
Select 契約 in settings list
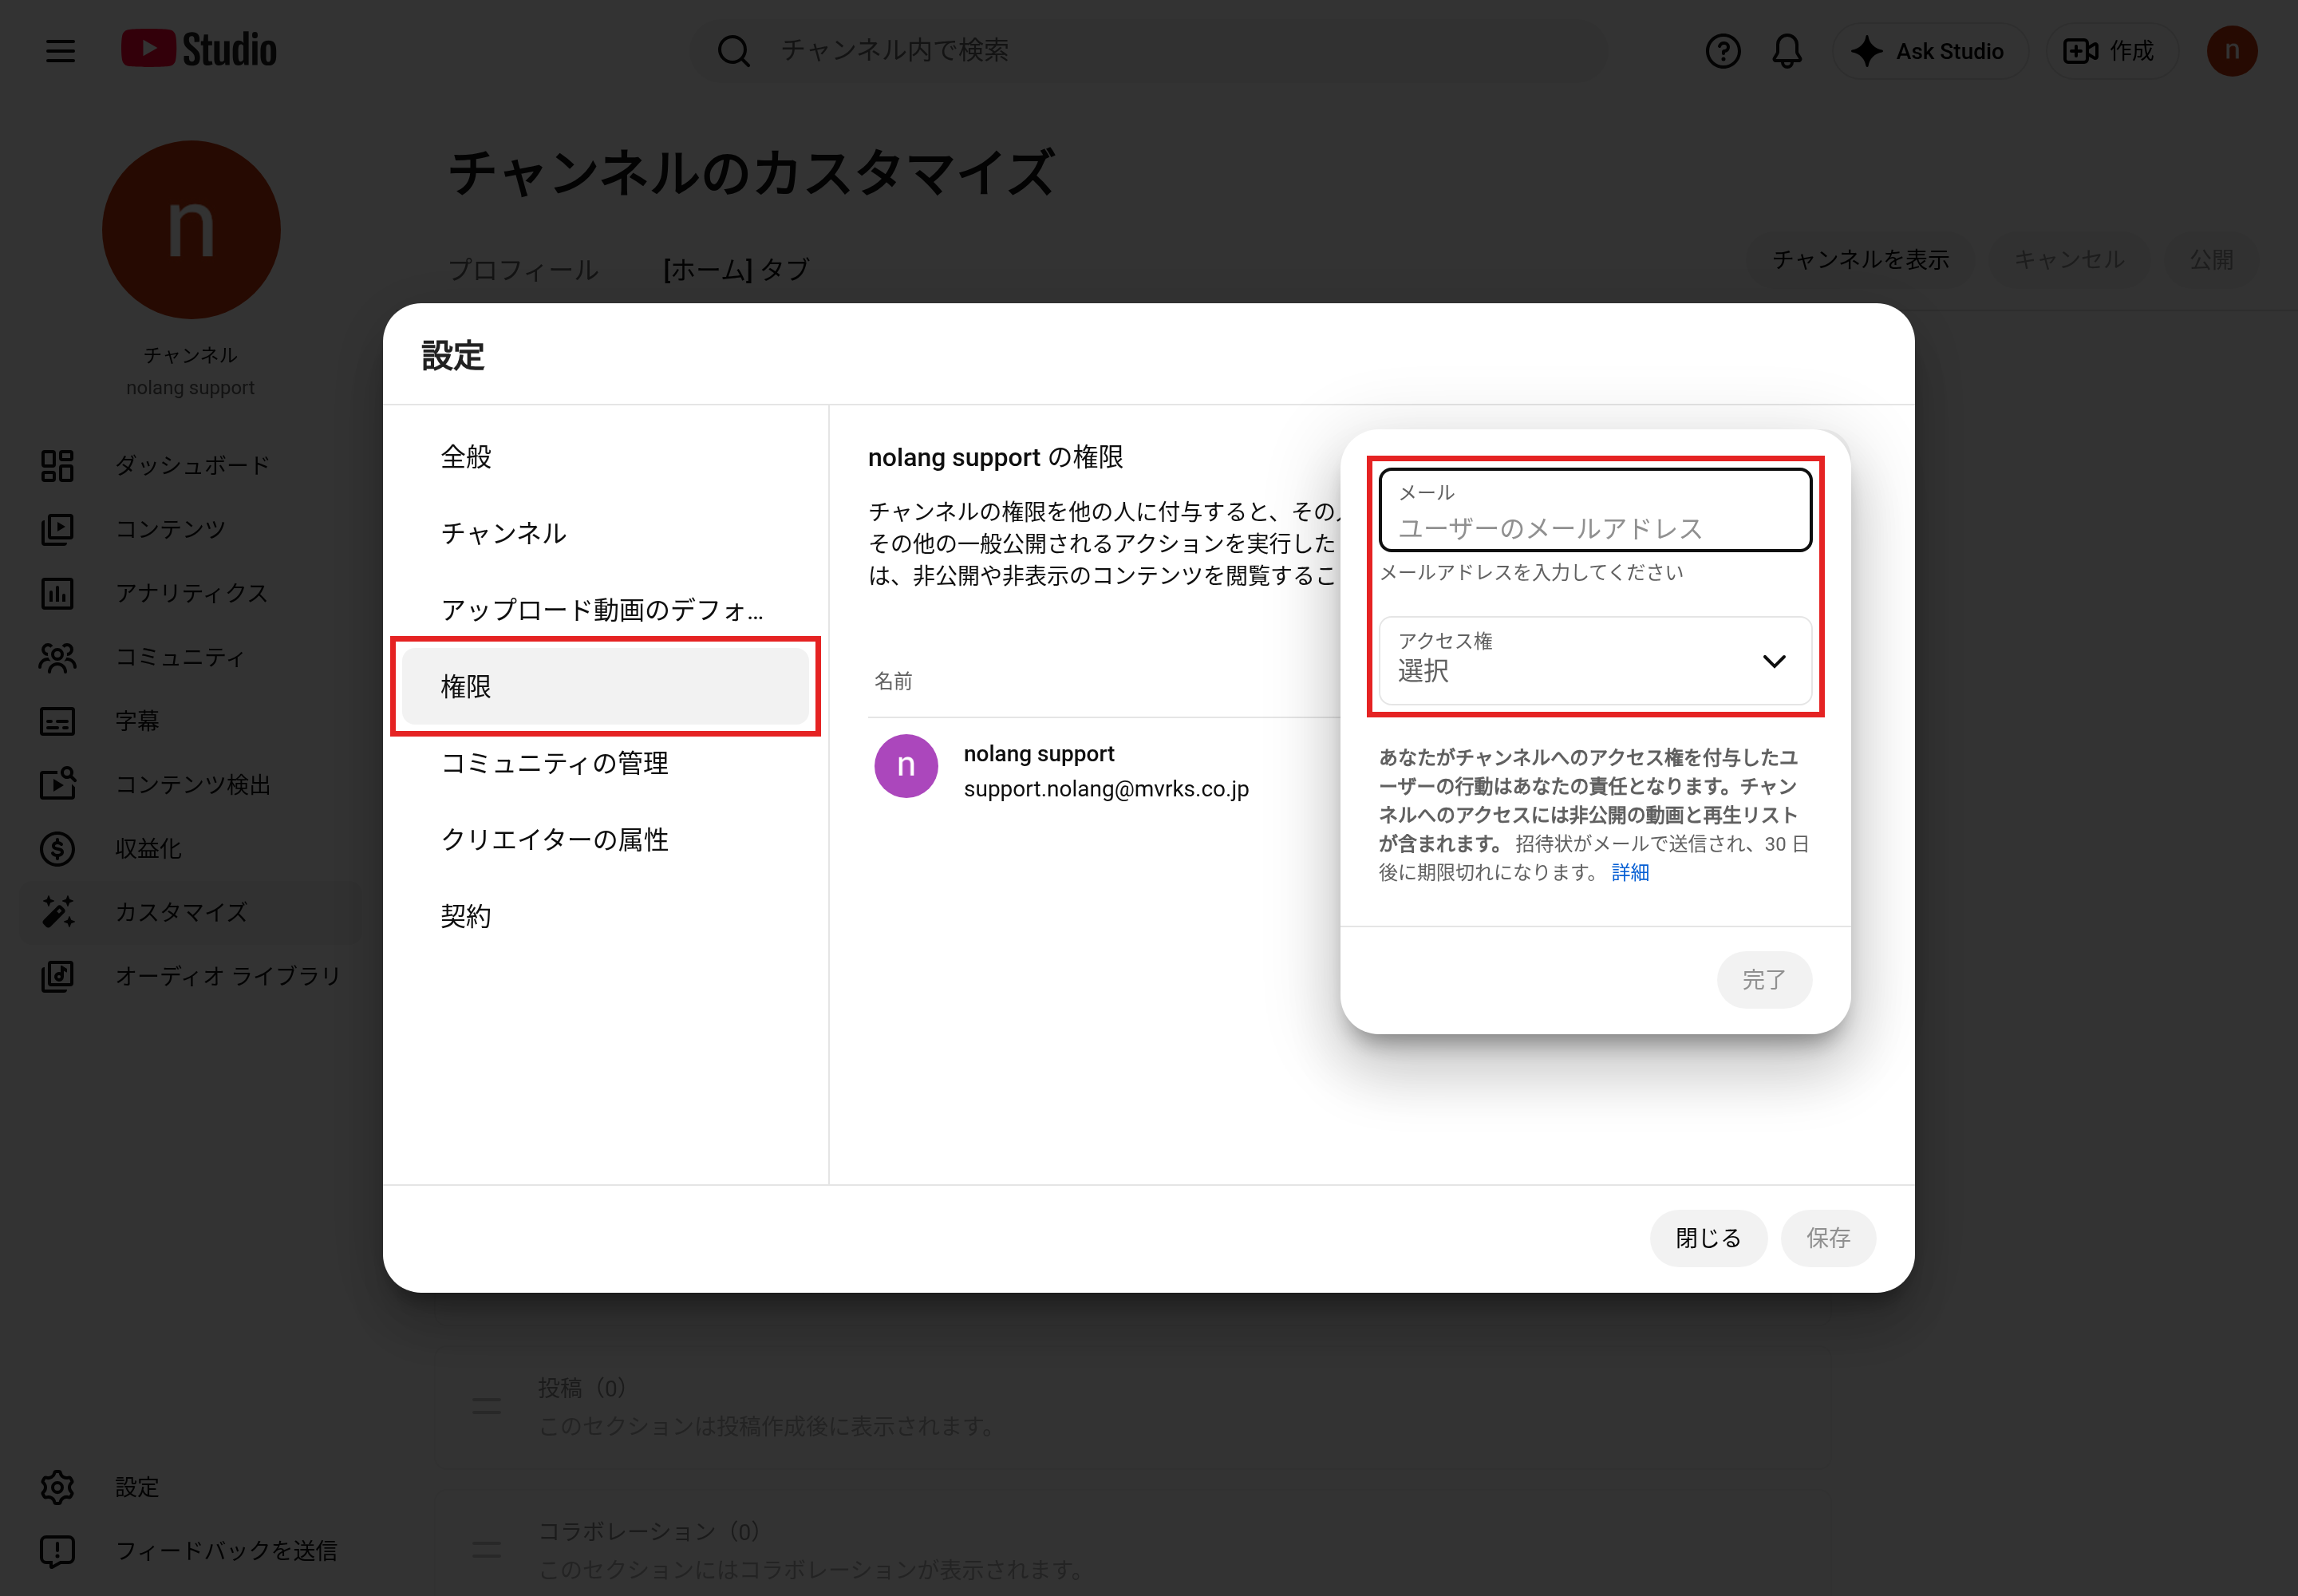605,916
